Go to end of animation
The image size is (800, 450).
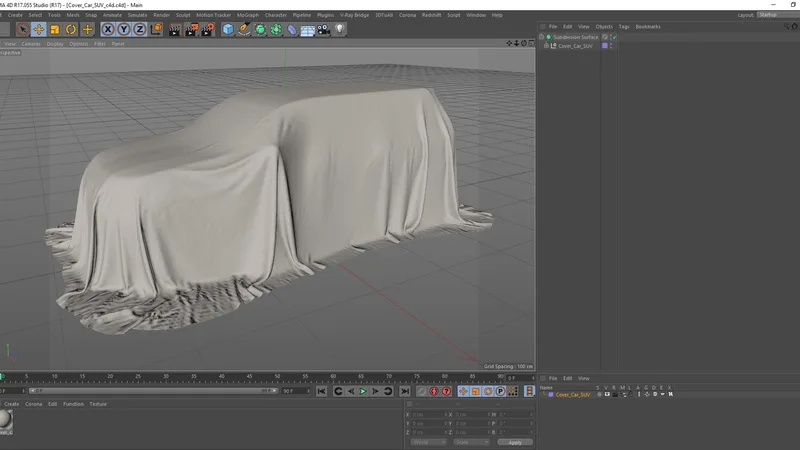(x=405, y=391)
